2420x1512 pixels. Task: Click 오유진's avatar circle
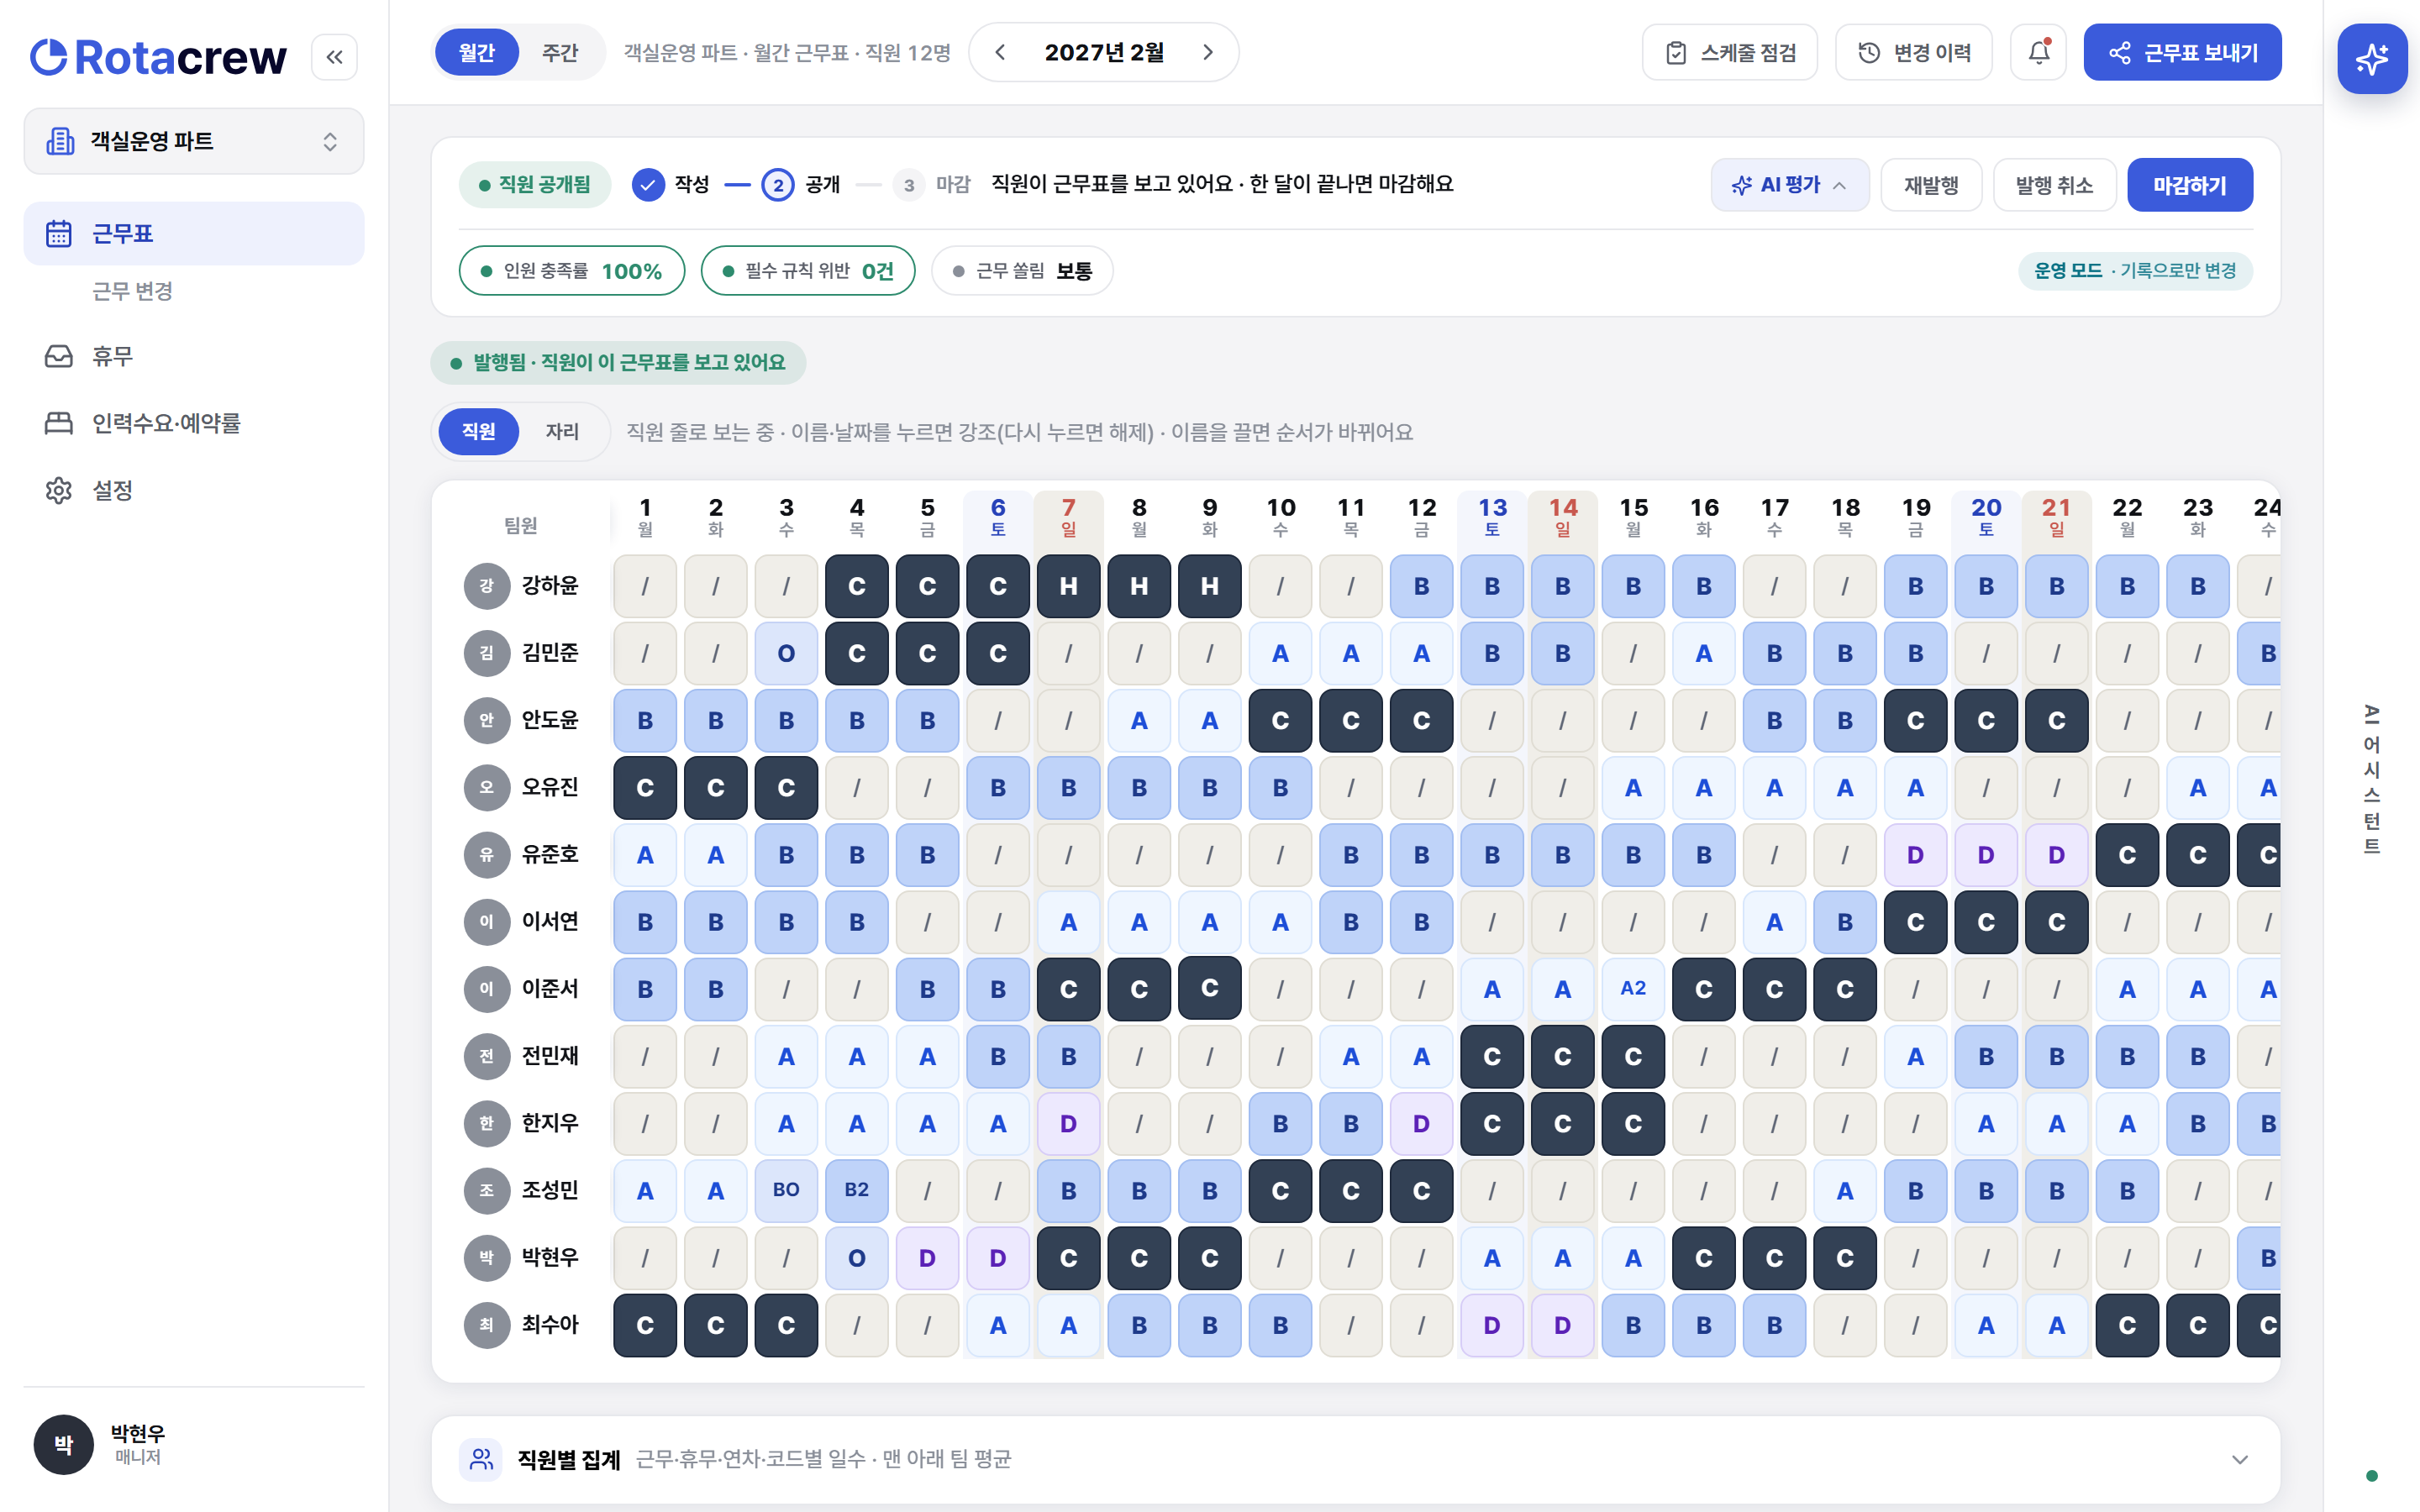(x=487, y=787)
